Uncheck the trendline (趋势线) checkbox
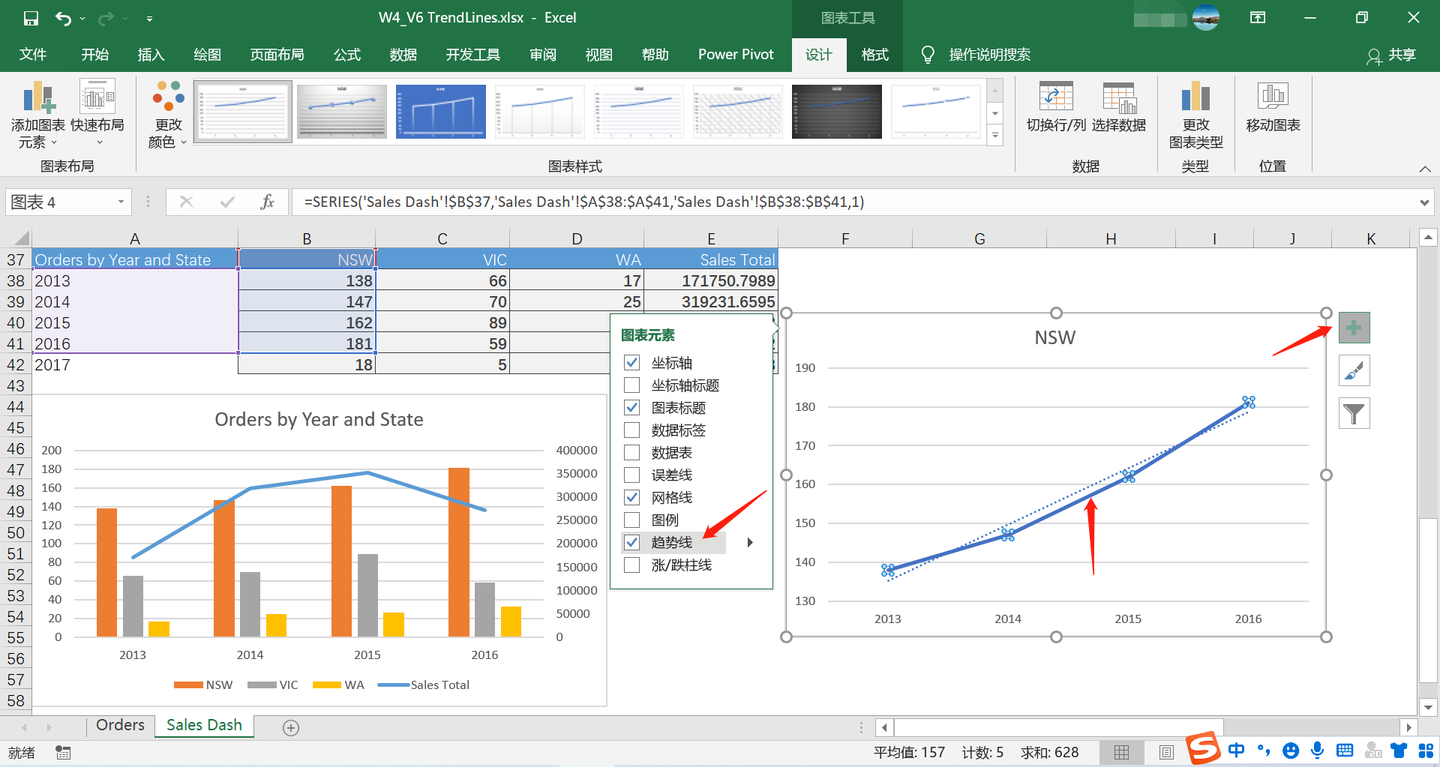1440x767 pixels. click(x=632, y=542)
